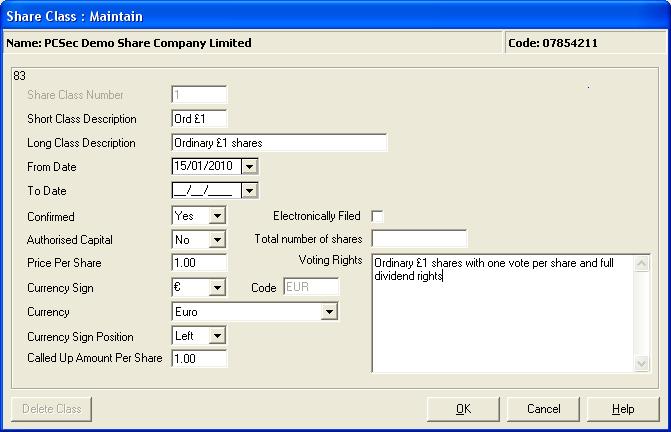This screenshot has height=432, width=671.
Task: Click the Long Class Description field
Action: (279, 143)
